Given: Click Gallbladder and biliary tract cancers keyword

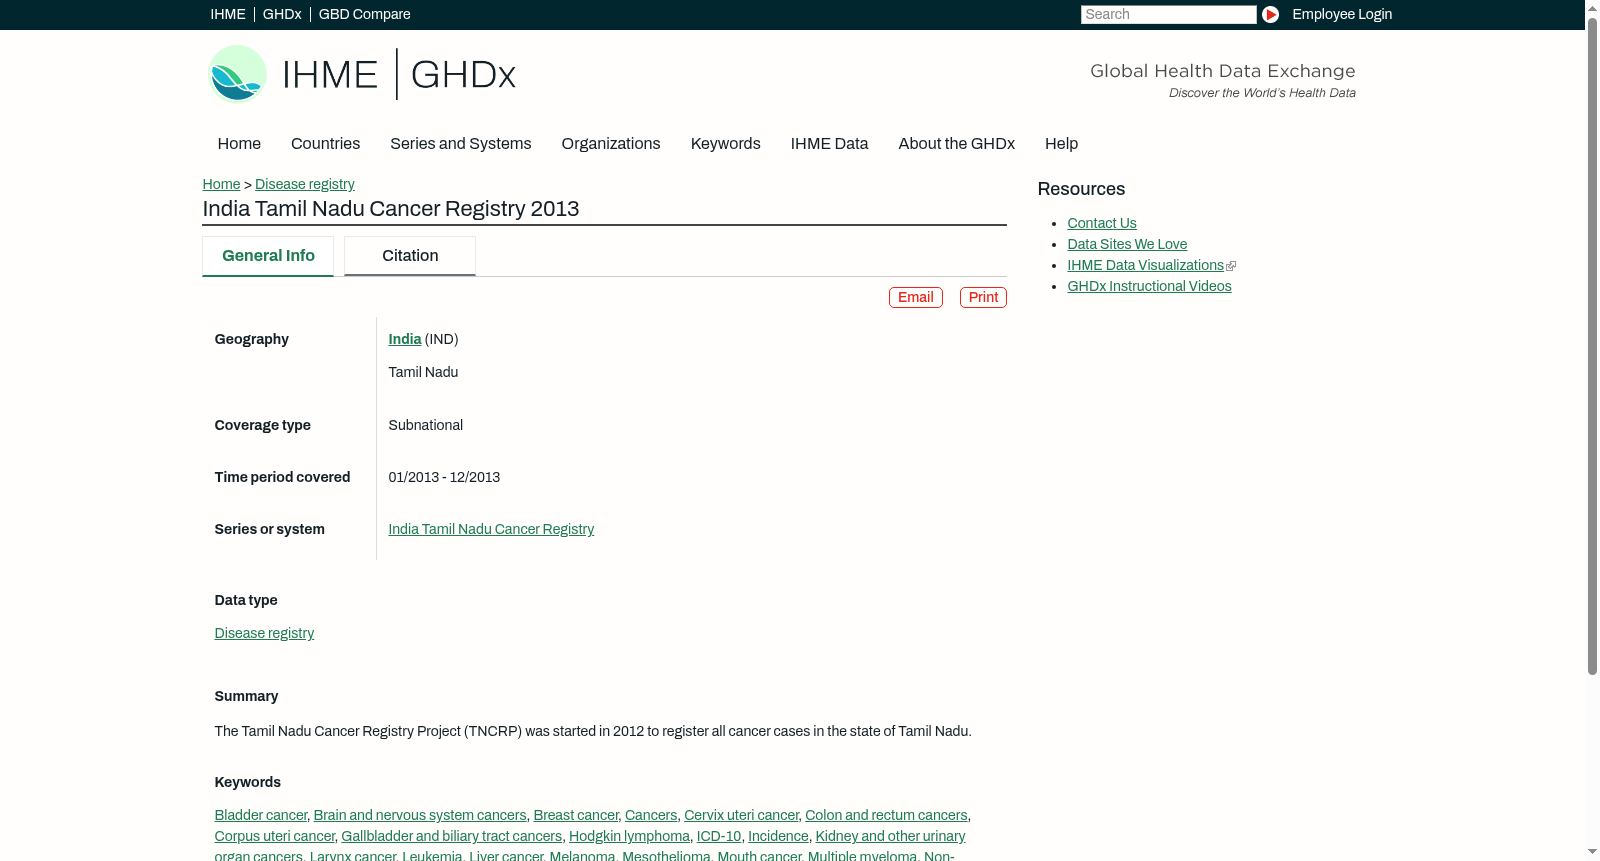Looking at the screenshot, I should (x=452, y=836).
